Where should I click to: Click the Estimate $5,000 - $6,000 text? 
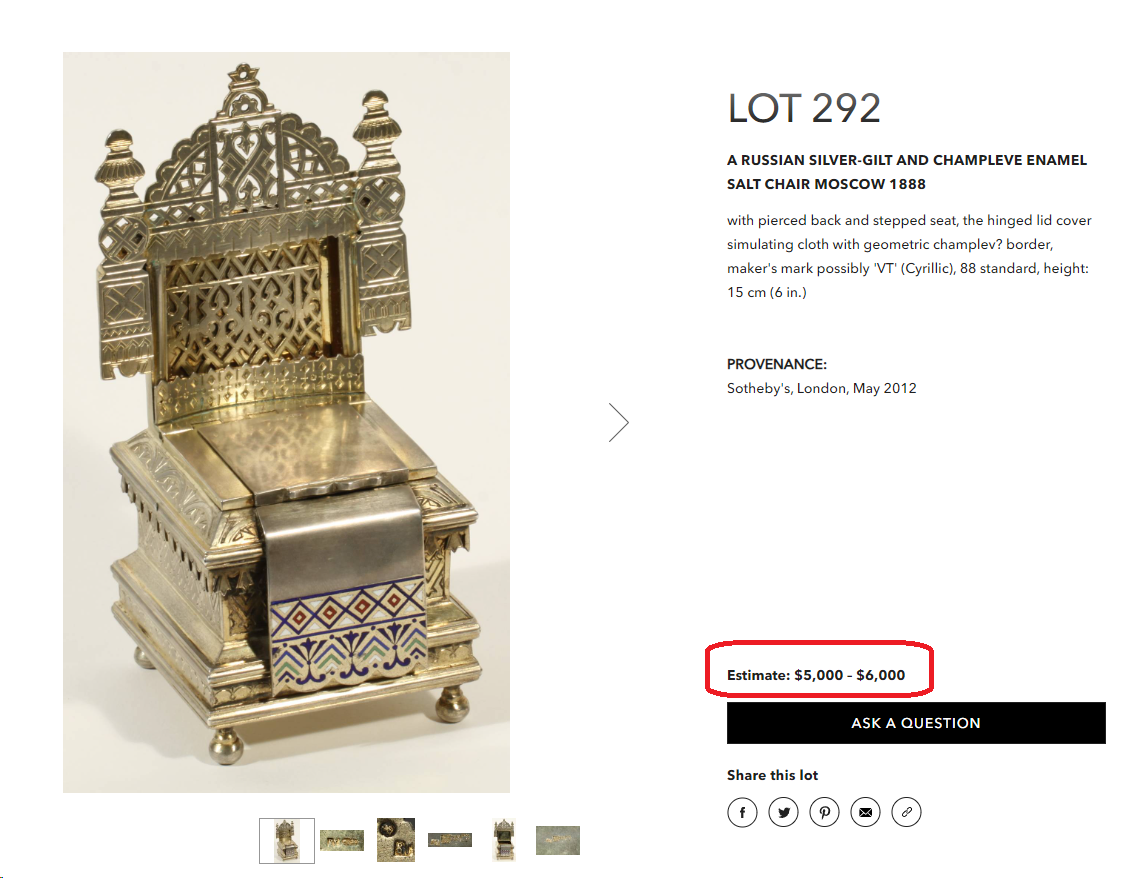point(816,675)
